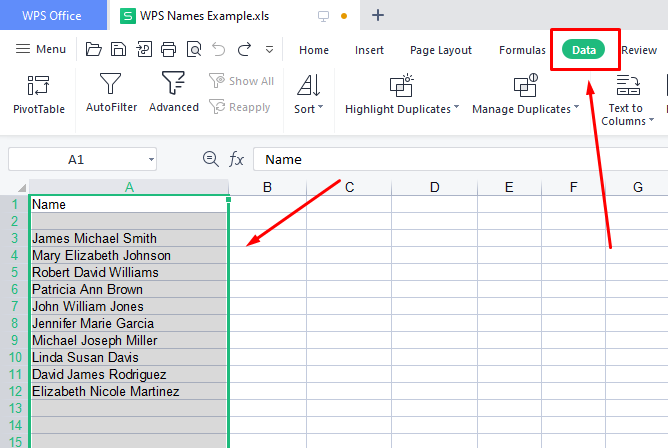Click the formula bar input showing Name
Image resolution: width=668 pixels, height=448 pixels.
click(450, 159)
